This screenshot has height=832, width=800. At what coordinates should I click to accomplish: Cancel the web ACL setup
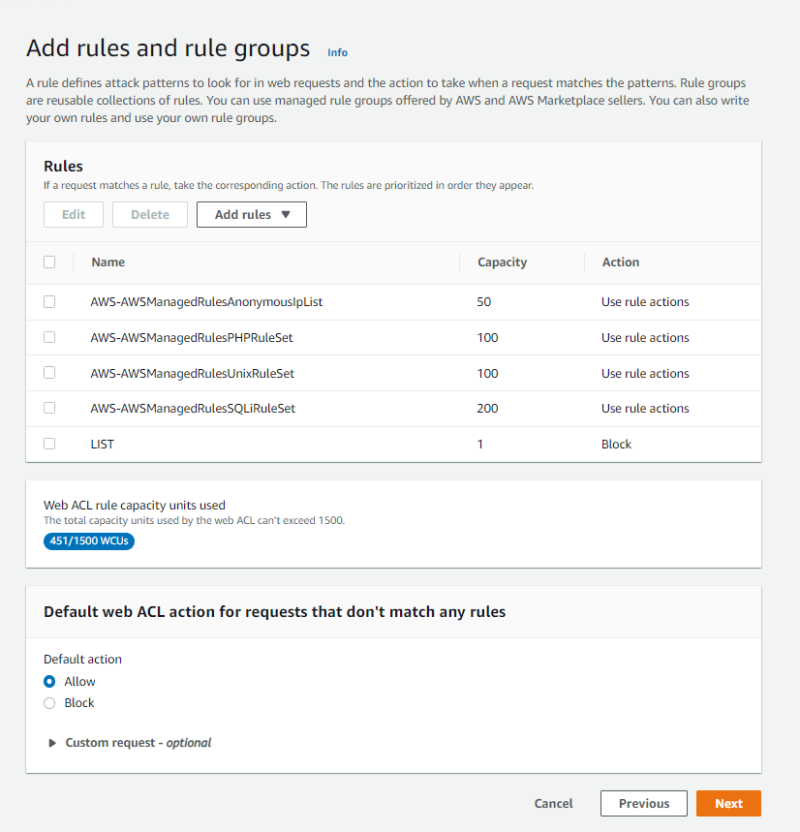(x=553, y=803)
